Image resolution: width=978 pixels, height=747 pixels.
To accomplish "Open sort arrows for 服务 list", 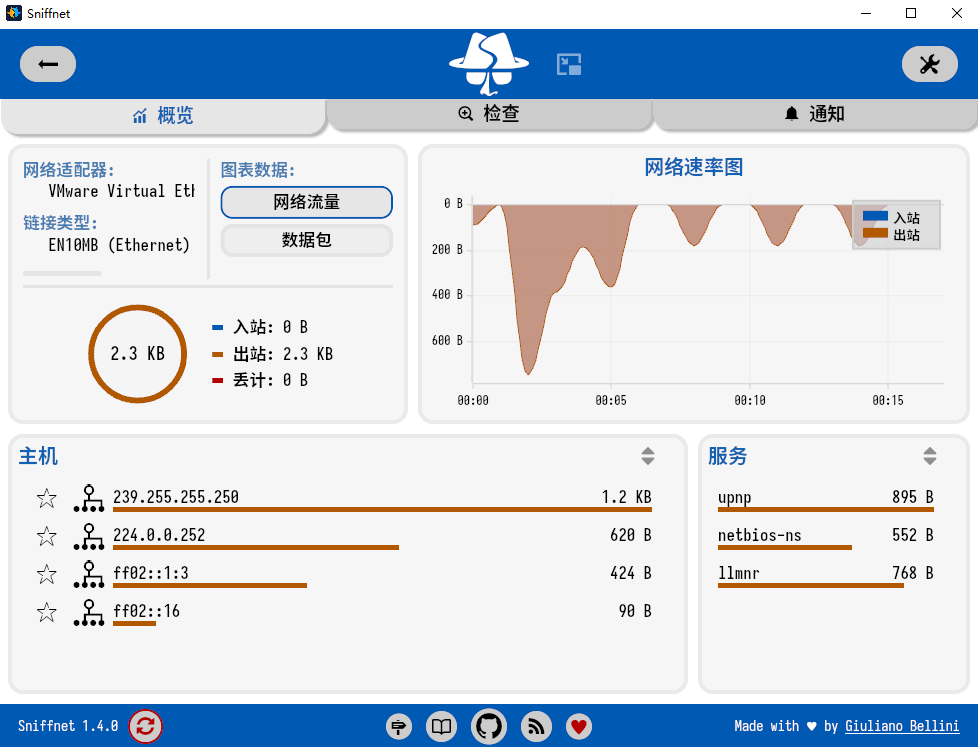I will [x=930, y=457].
